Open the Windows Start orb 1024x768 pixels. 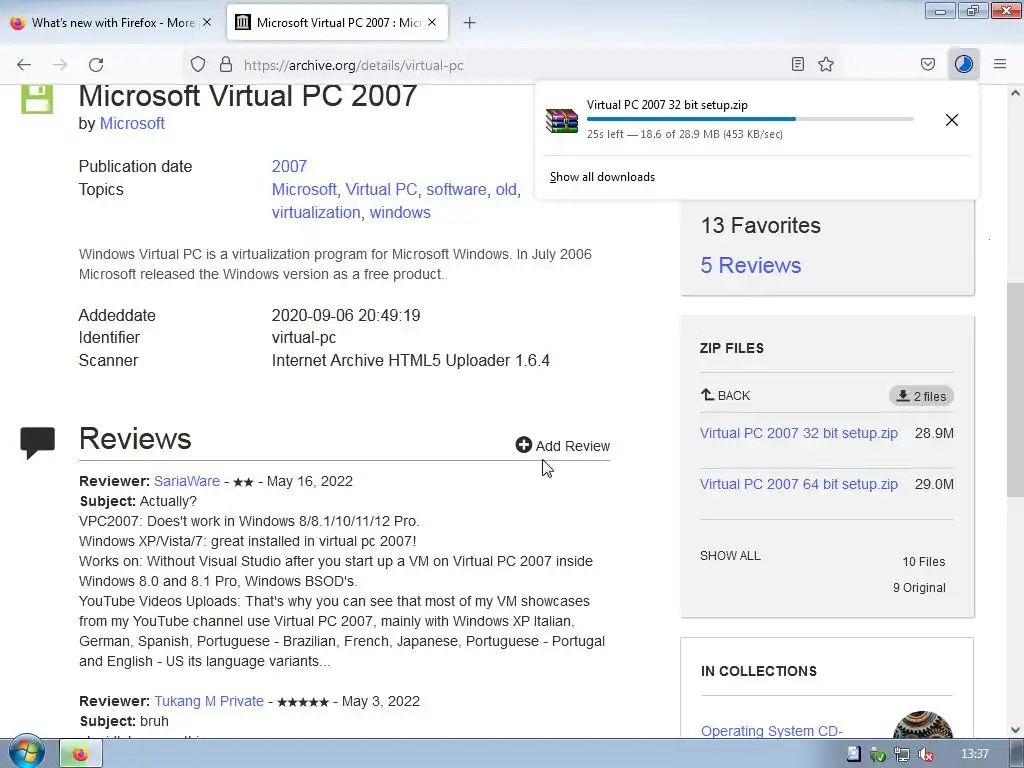[26, 752]
